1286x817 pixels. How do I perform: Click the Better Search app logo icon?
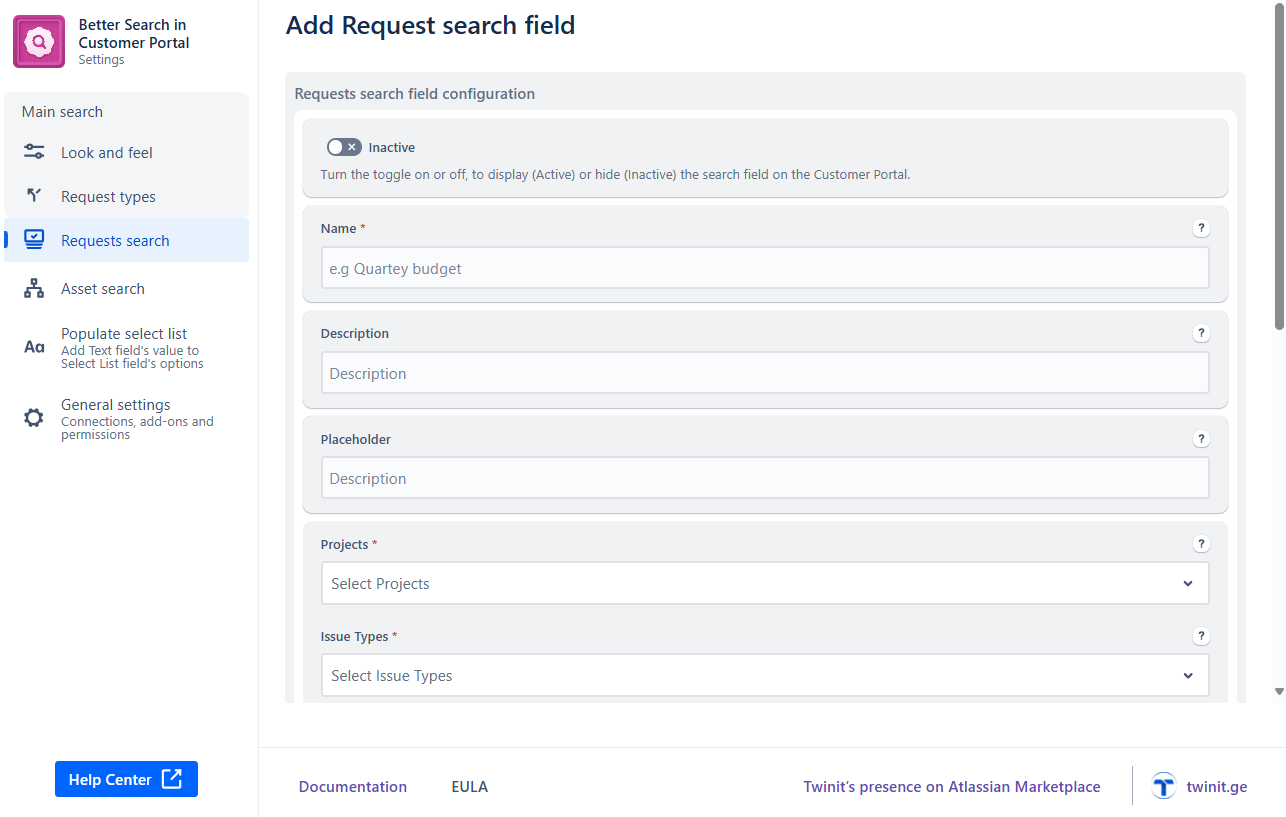[x=39, y=42]
